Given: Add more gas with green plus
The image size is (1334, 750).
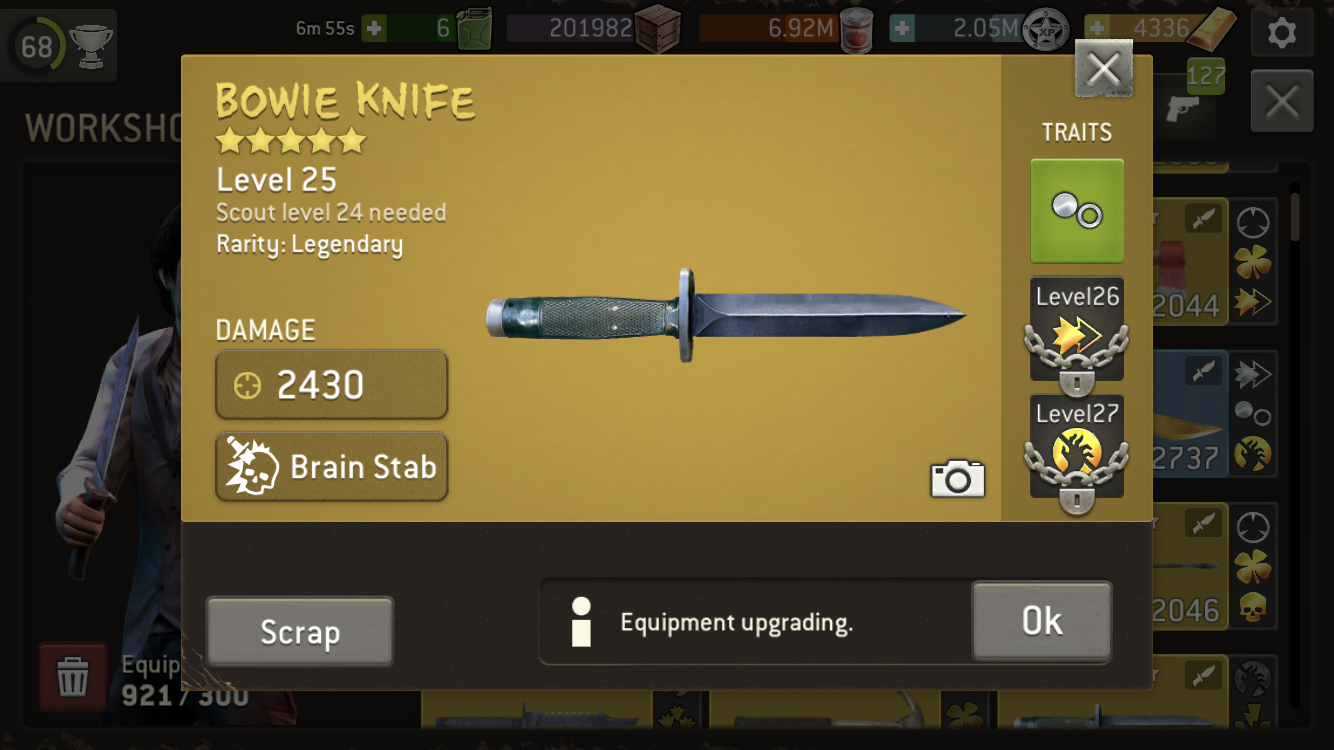Looking at the screenshot, I should click(x=374, y=28).
